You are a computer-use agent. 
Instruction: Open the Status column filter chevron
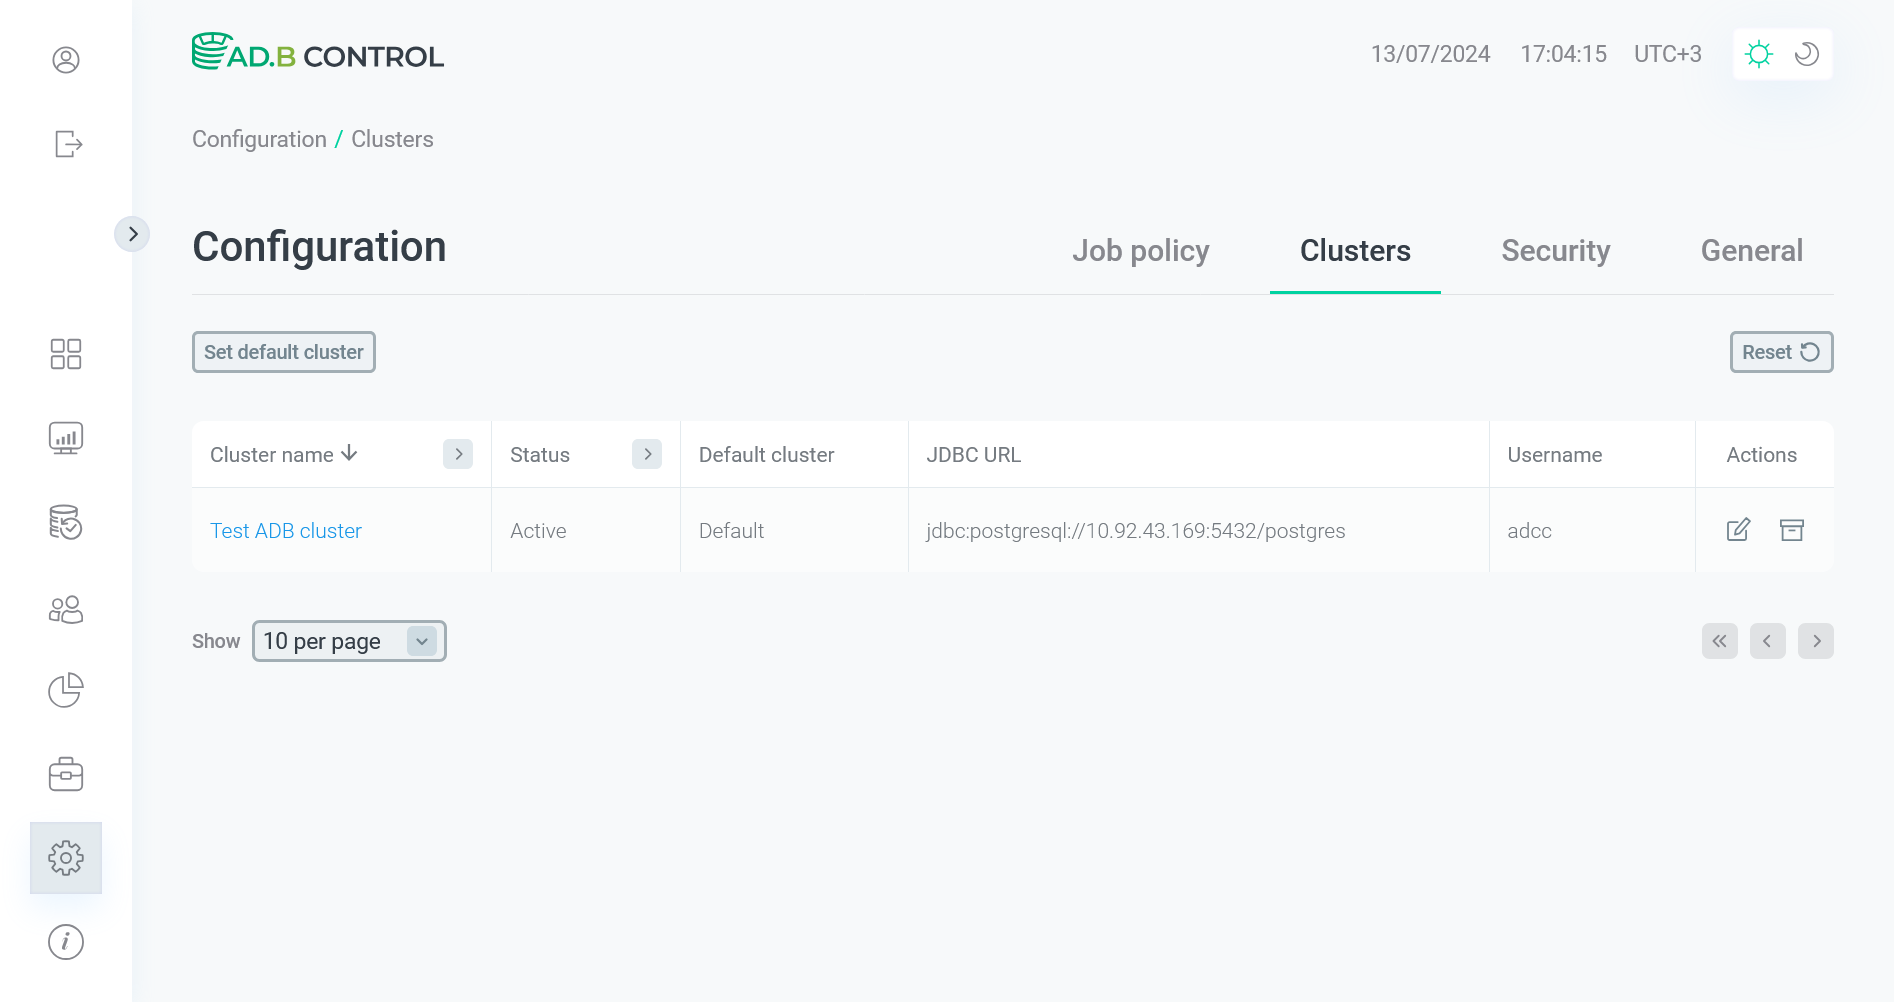(x=647, y=454)
